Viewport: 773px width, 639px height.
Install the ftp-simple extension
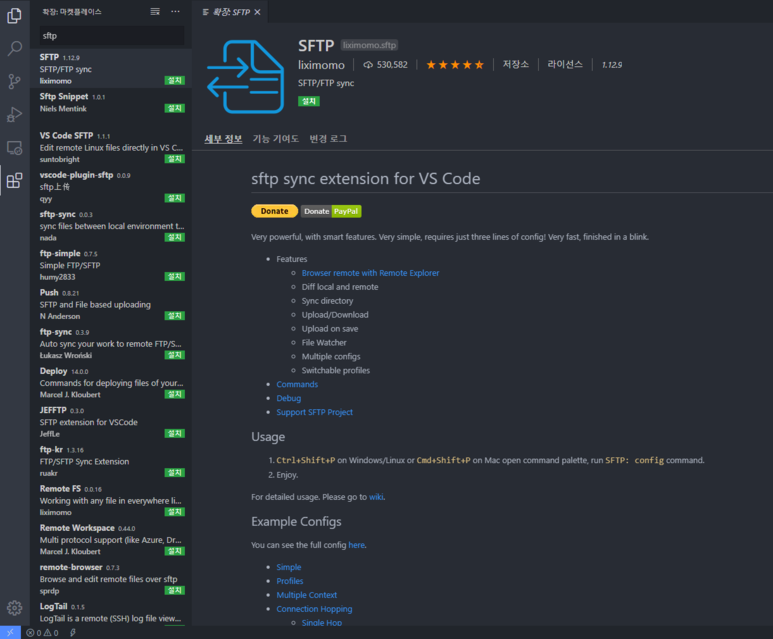point(175,277)
